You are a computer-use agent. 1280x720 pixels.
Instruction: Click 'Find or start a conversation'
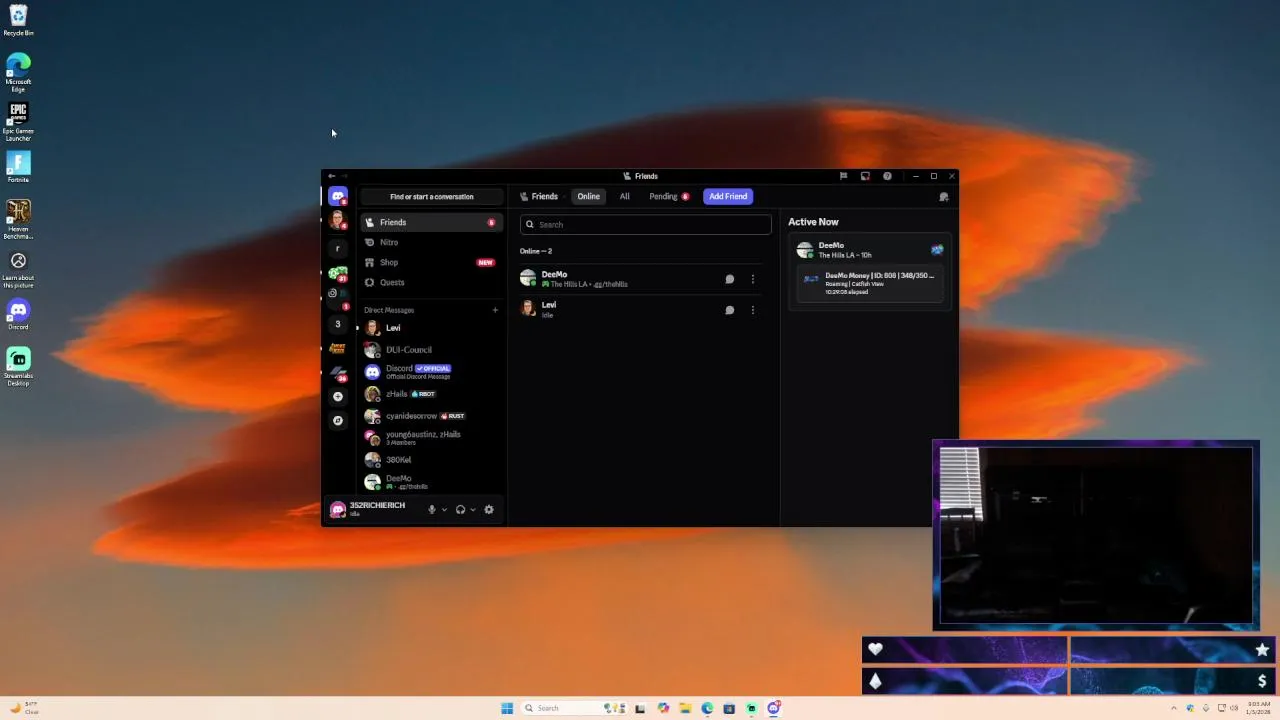tap(432, 197)
